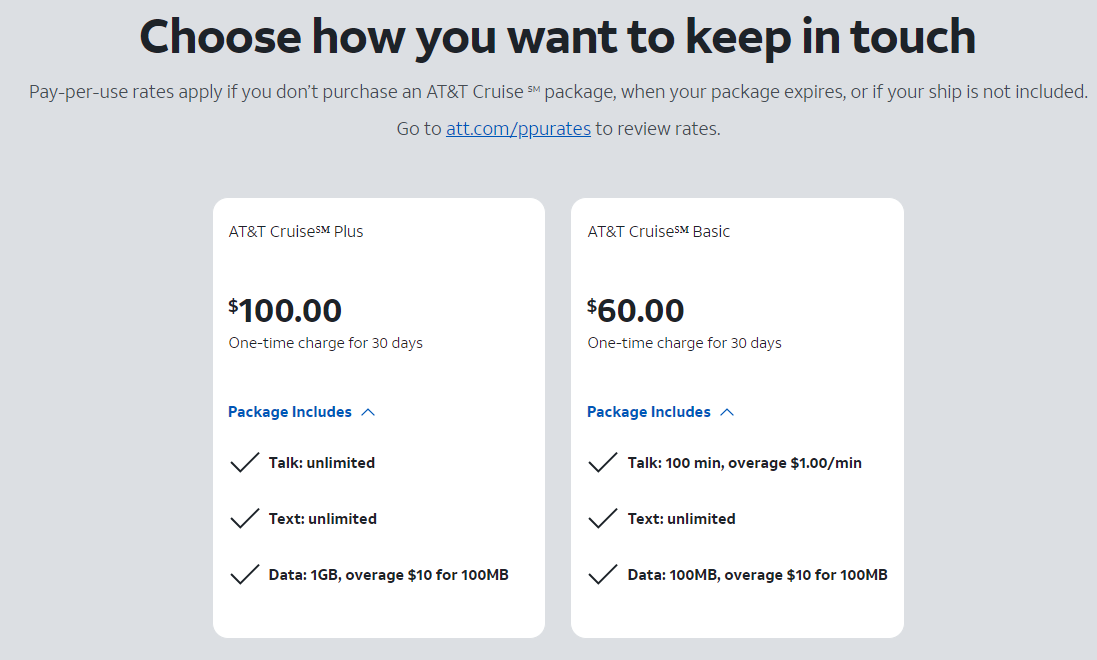Image resolution: width=1097 pixels, height=660 pixels.
Task: Click checkmark beside Text: unlimited in Basic card
Action: pyautogui.click(x=603, y=519)
